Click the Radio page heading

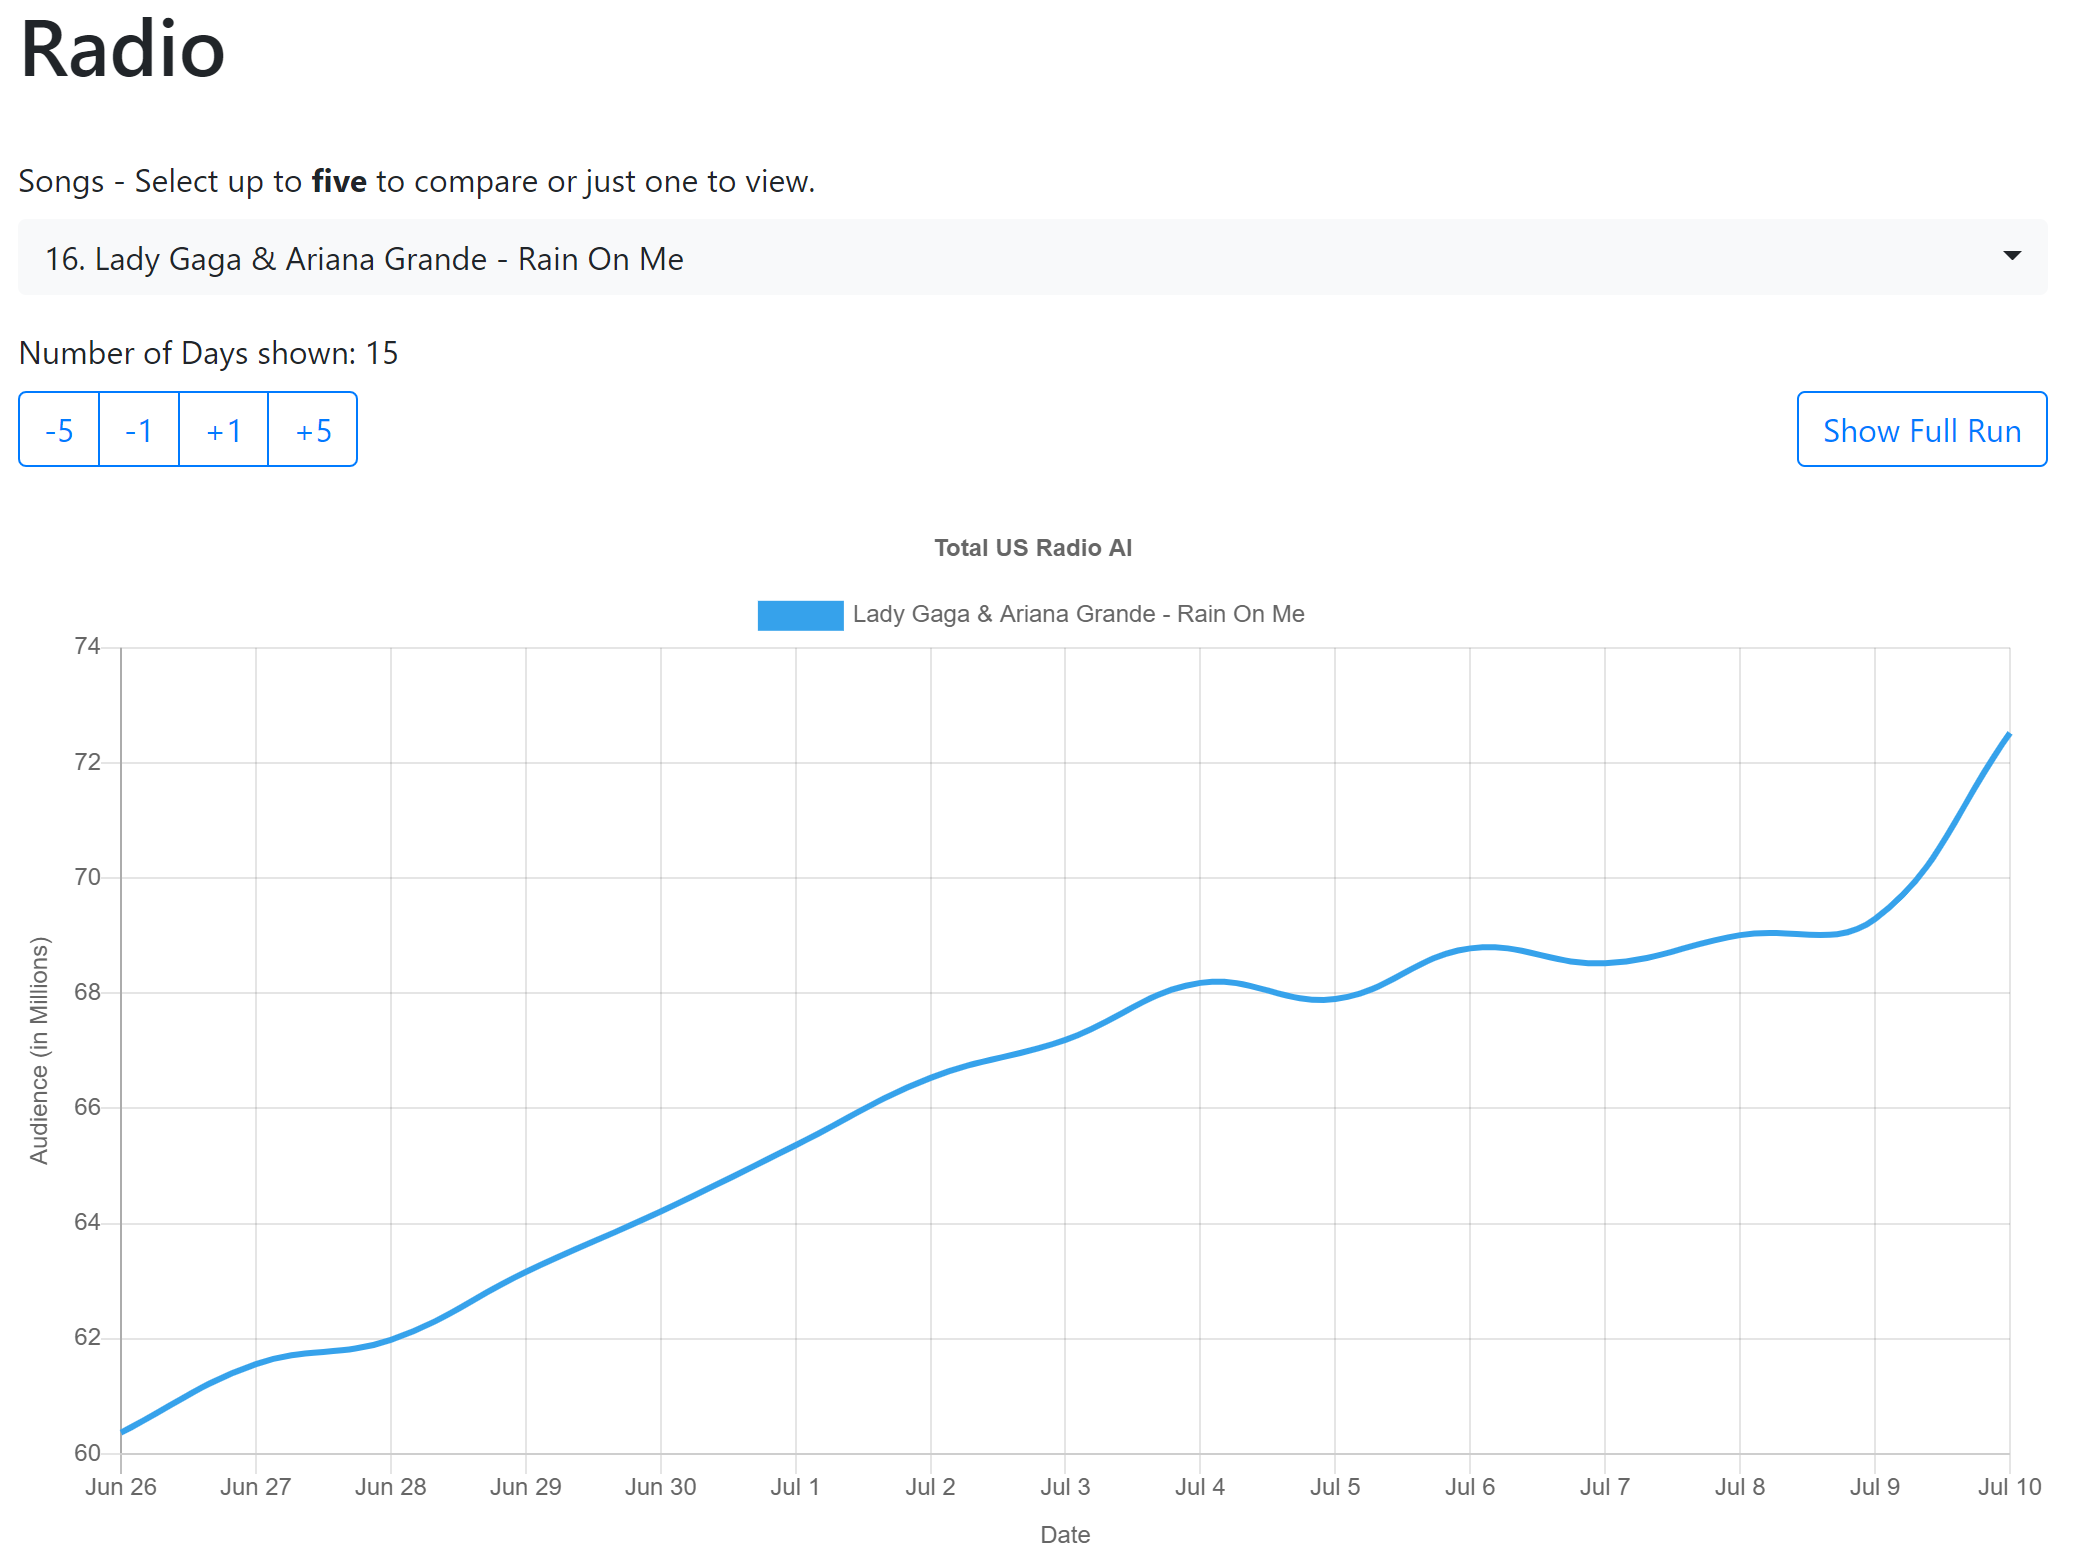point(122,50)
